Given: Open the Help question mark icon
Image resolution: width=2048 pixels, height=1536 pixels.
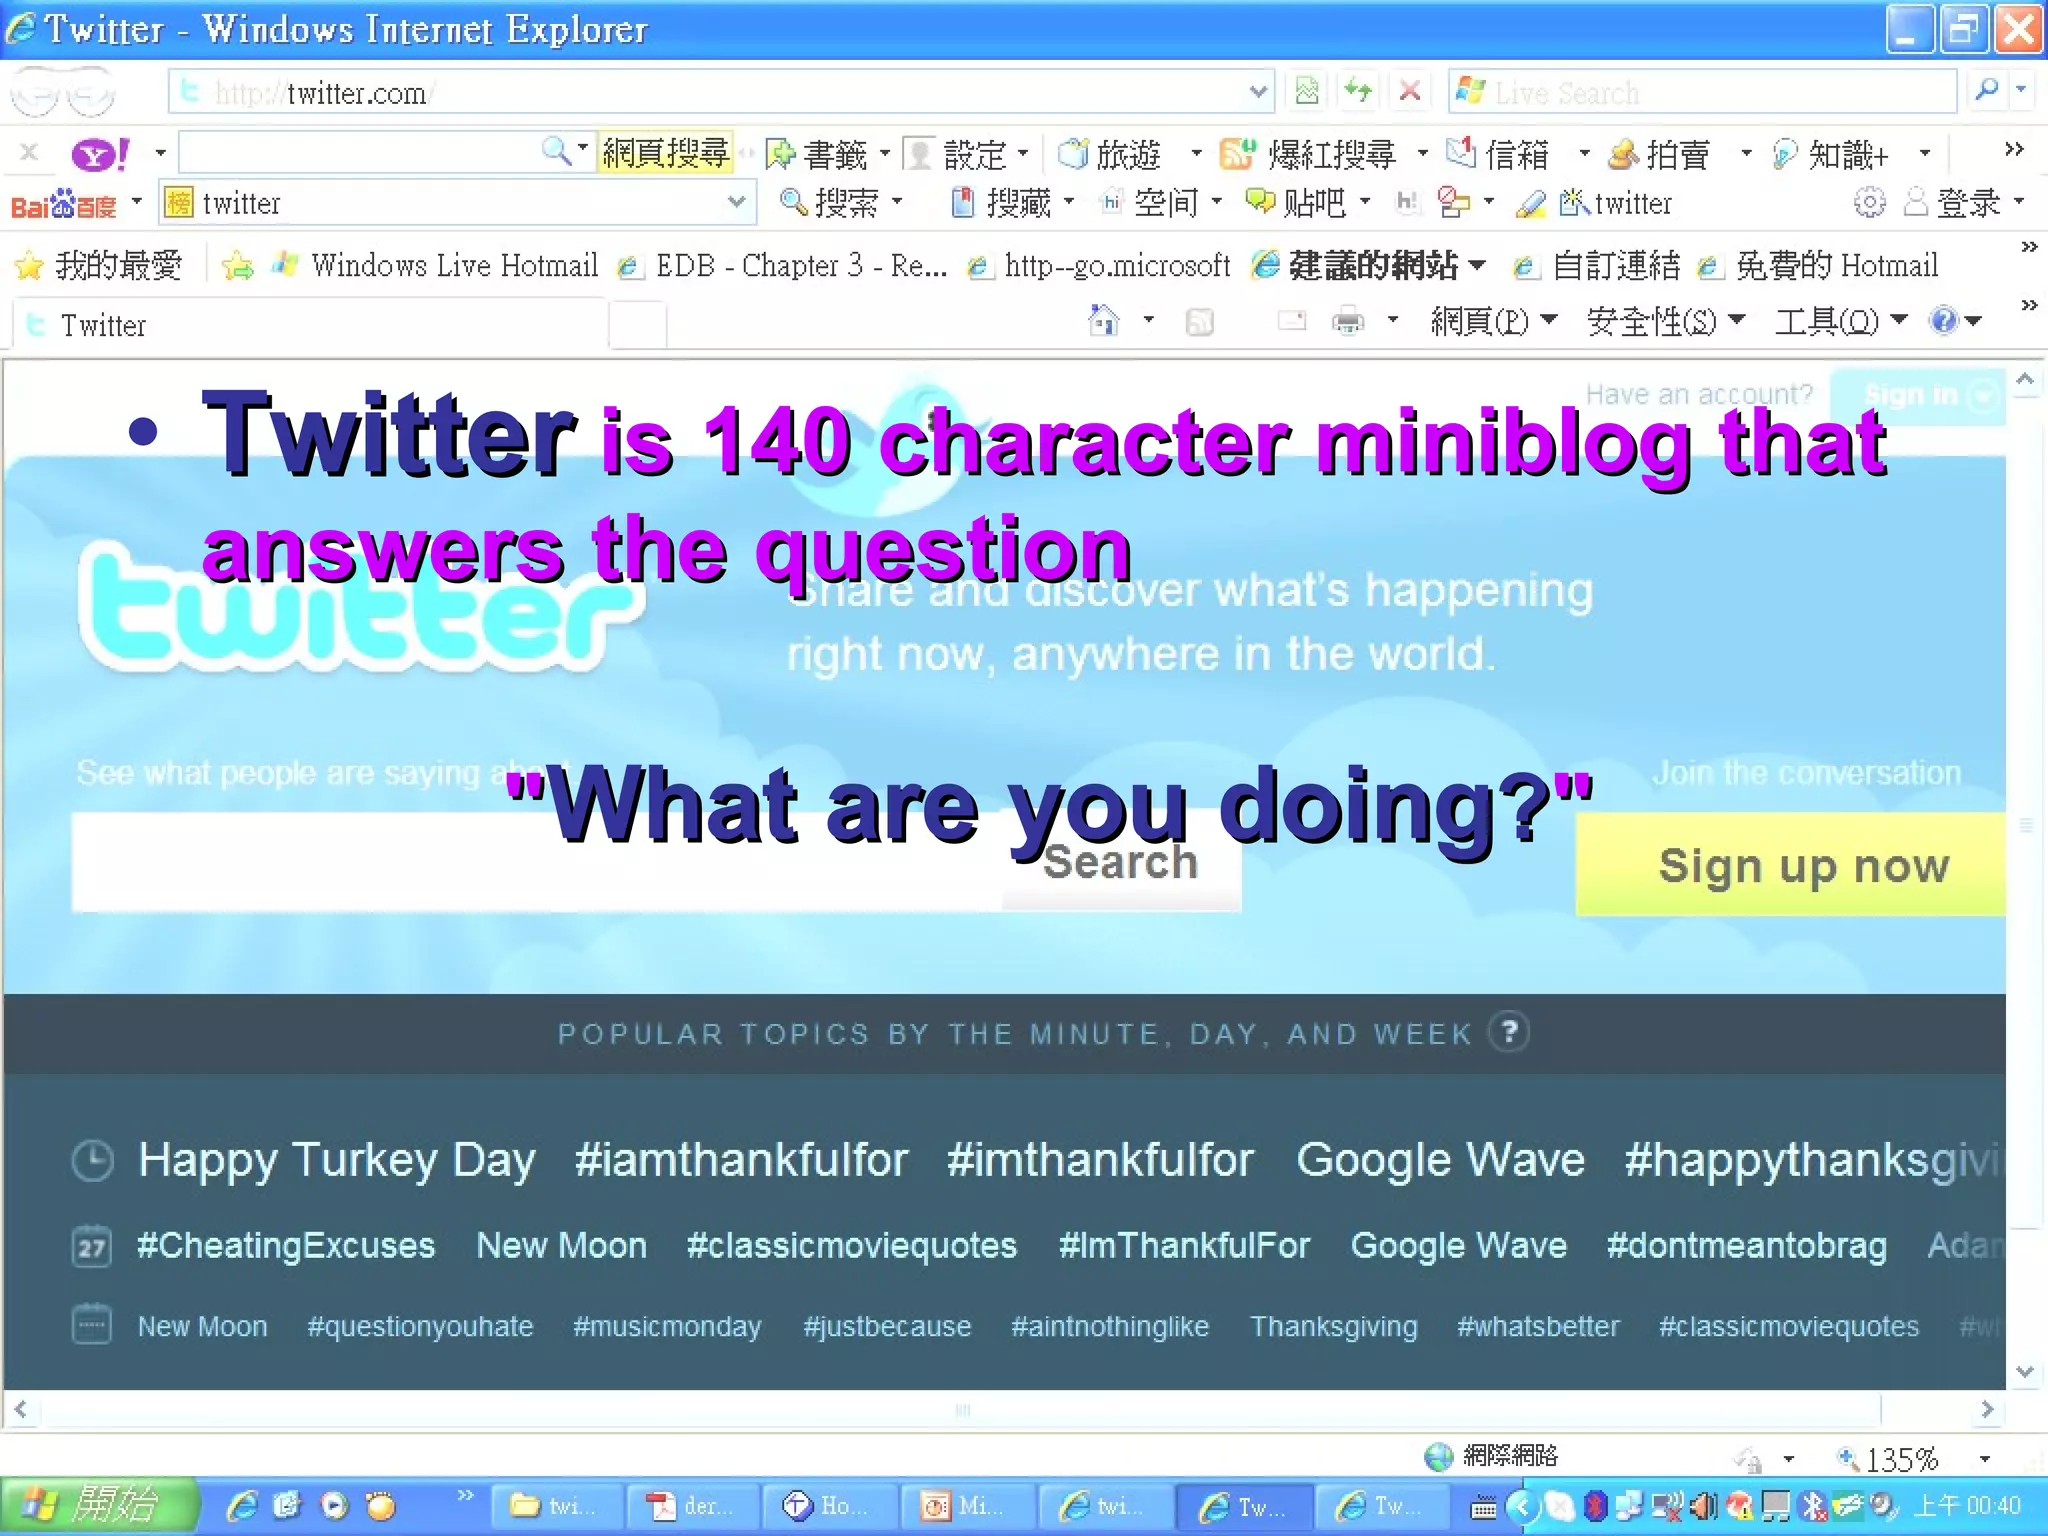Looking at the screenshot, I should click(x=1943, y=321).
